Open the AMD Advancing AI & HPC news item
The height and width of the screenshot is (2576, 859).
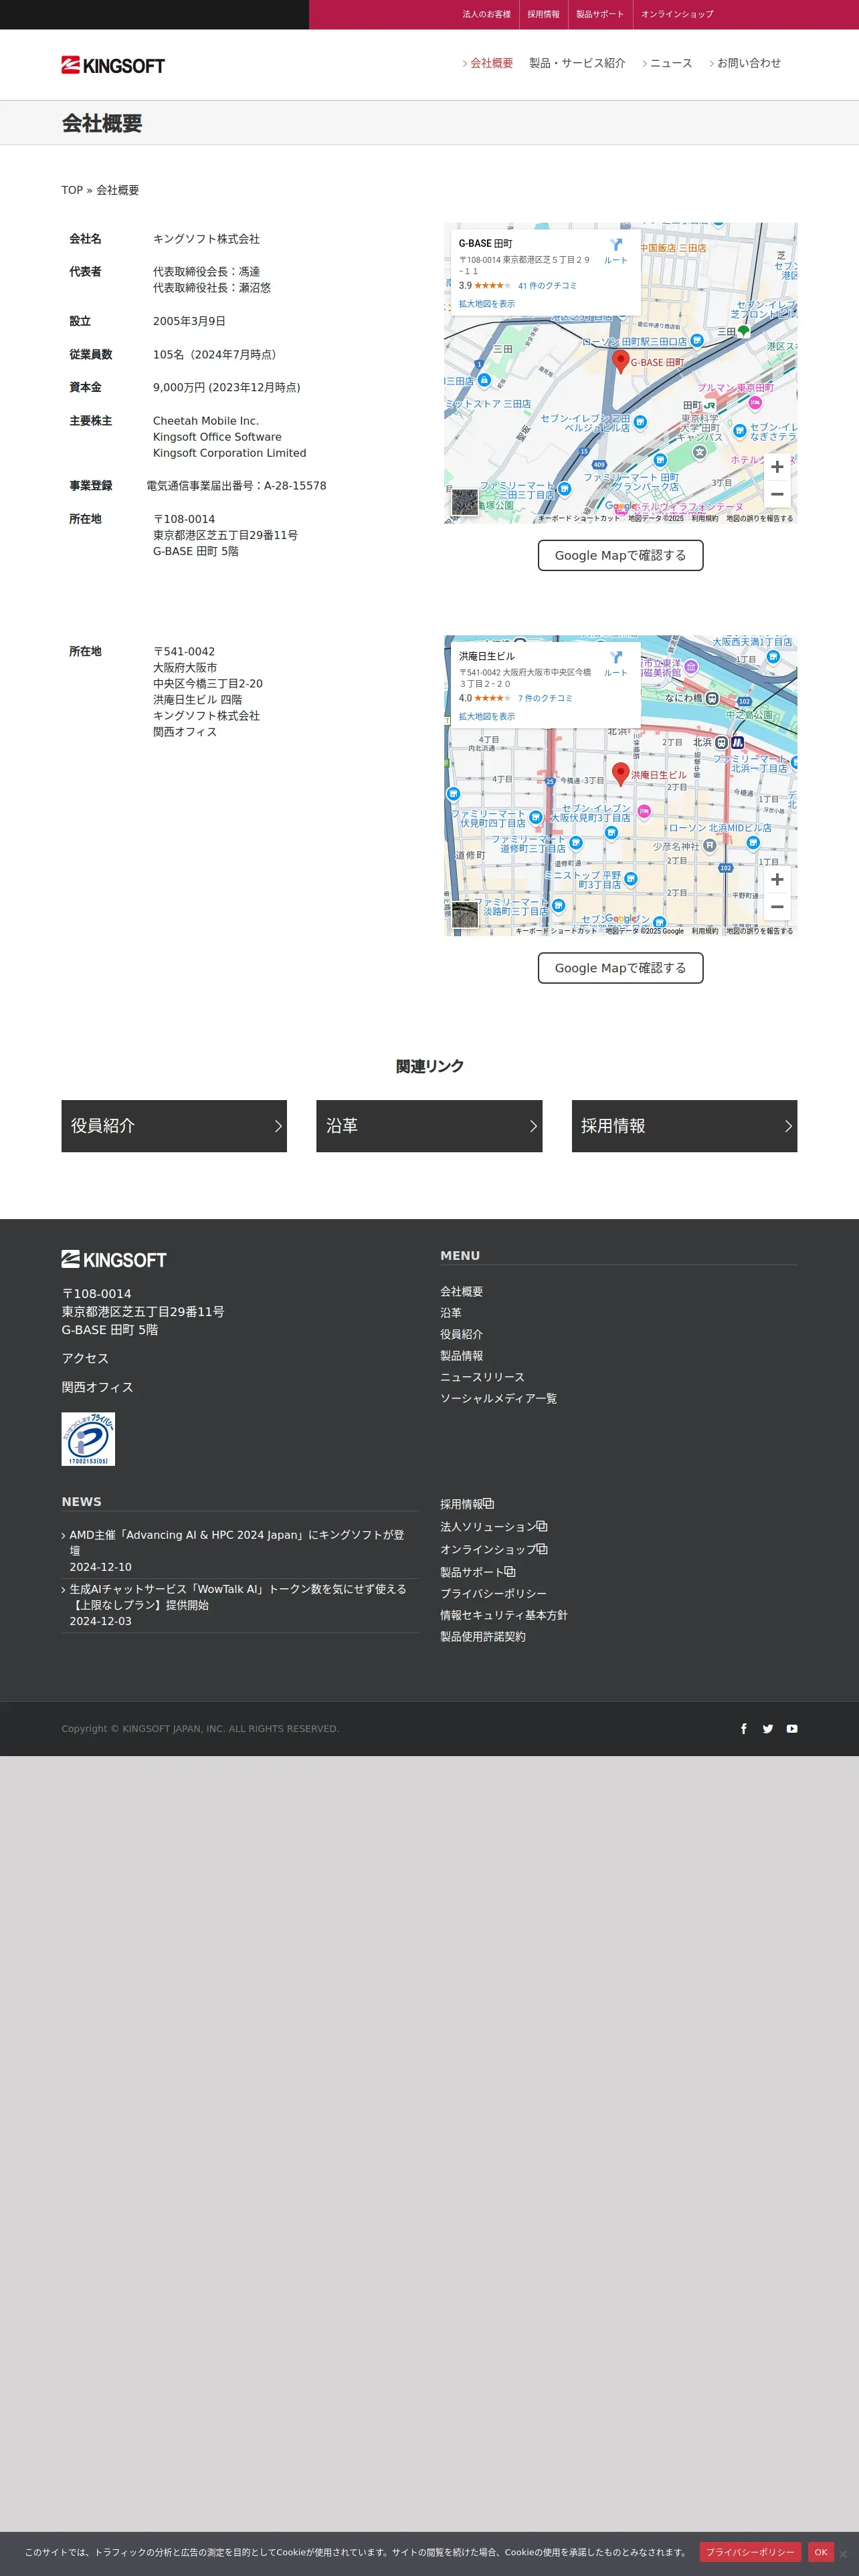tap(237, 1542)
